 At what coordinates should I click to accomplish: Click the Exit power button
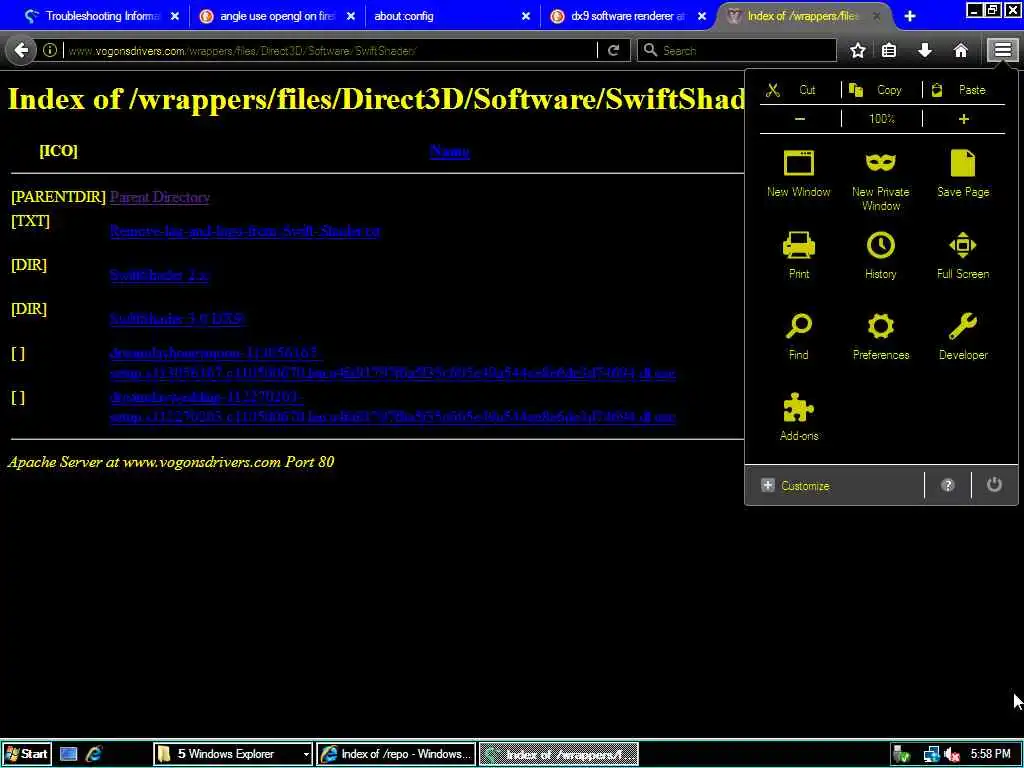pos(994,485)
